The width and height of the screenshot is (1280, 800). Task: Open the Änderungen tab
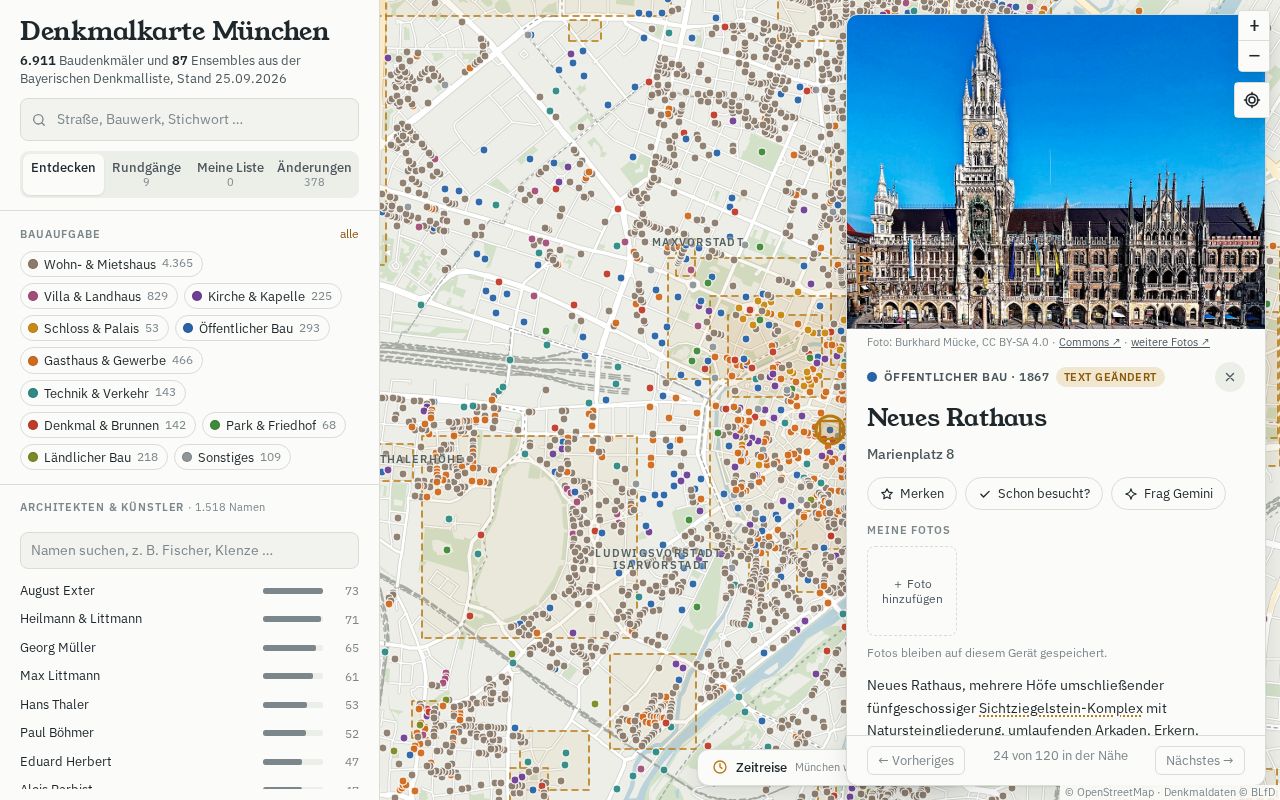click(x=314, y=174)
